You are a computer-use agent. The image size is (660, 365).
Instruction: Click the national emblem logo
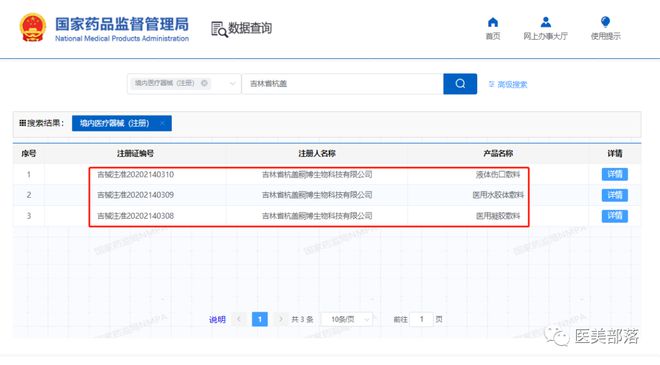pos(32,28)
